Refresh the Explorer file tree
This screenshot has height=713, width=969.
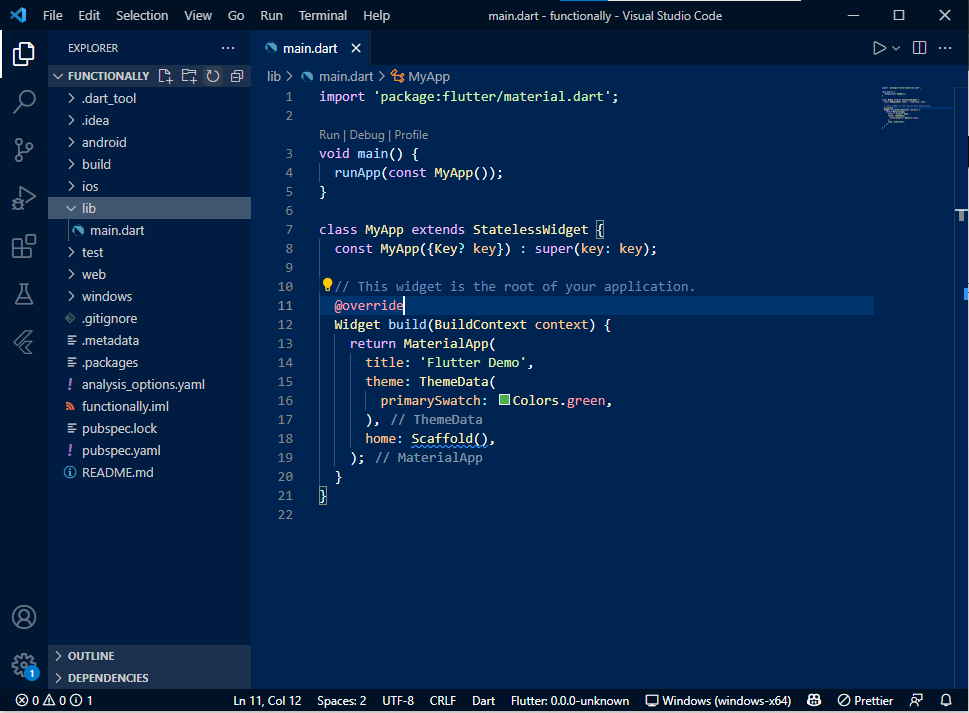coord(212,75)
